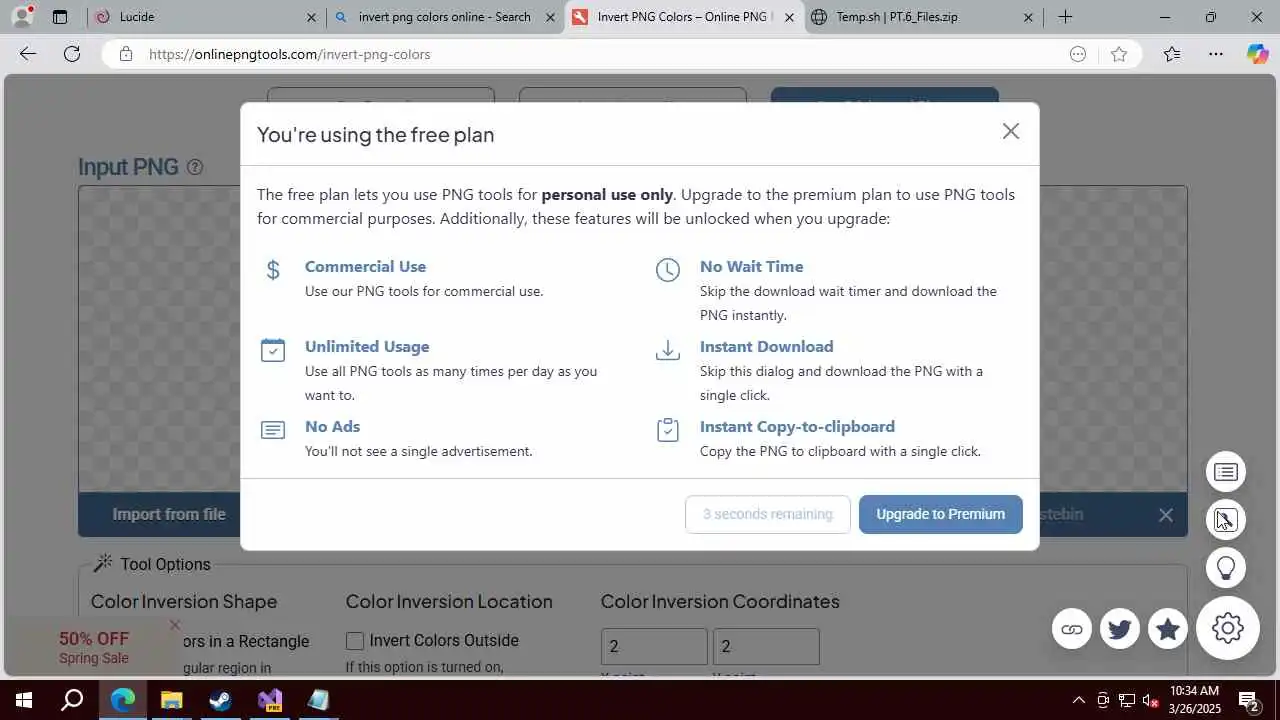Click the No Ads heading
Viewport: 1280px width, 720px height.
(x=332, y=426)
